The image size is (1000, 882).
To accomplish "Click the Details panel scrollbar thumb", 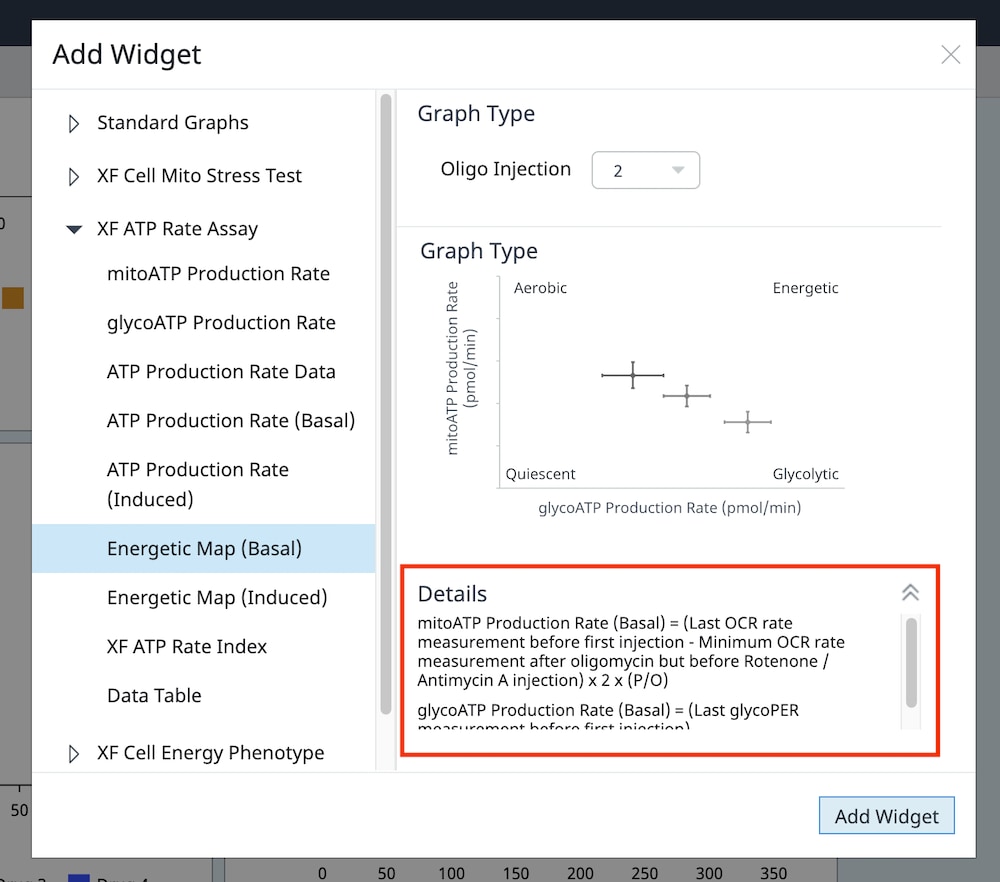I will tap(911, 662).
